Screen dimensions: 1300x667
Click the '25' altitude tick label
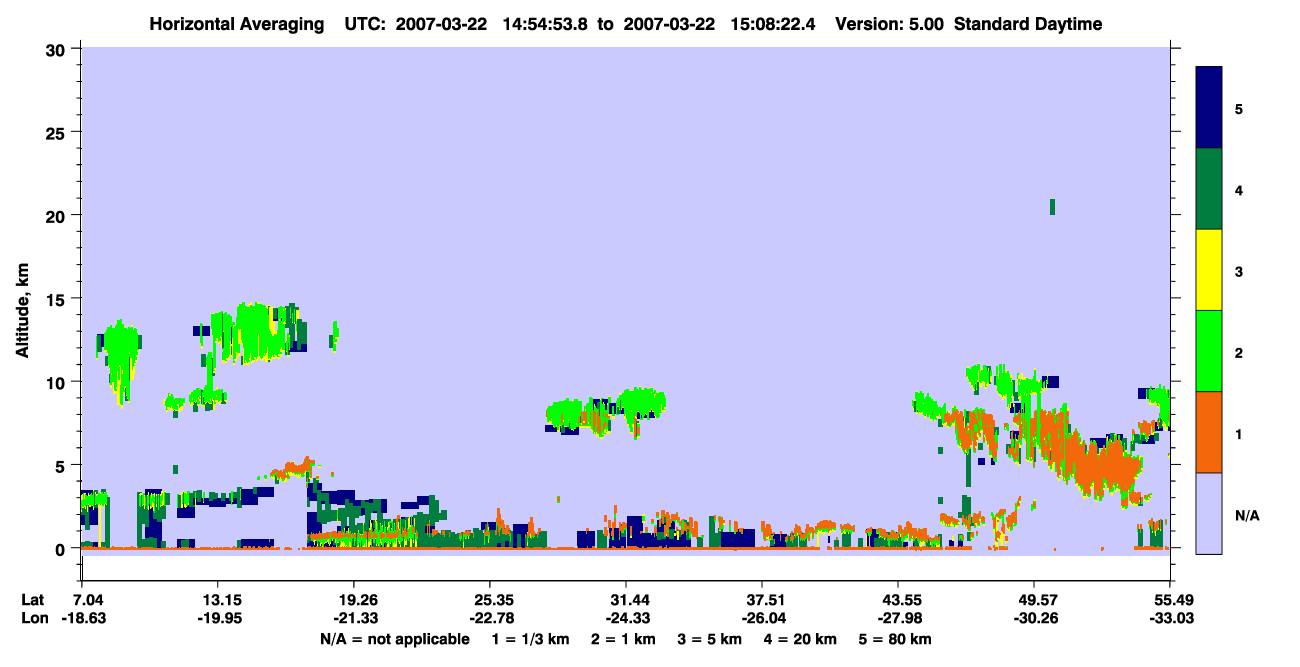(x=58, y=132)
